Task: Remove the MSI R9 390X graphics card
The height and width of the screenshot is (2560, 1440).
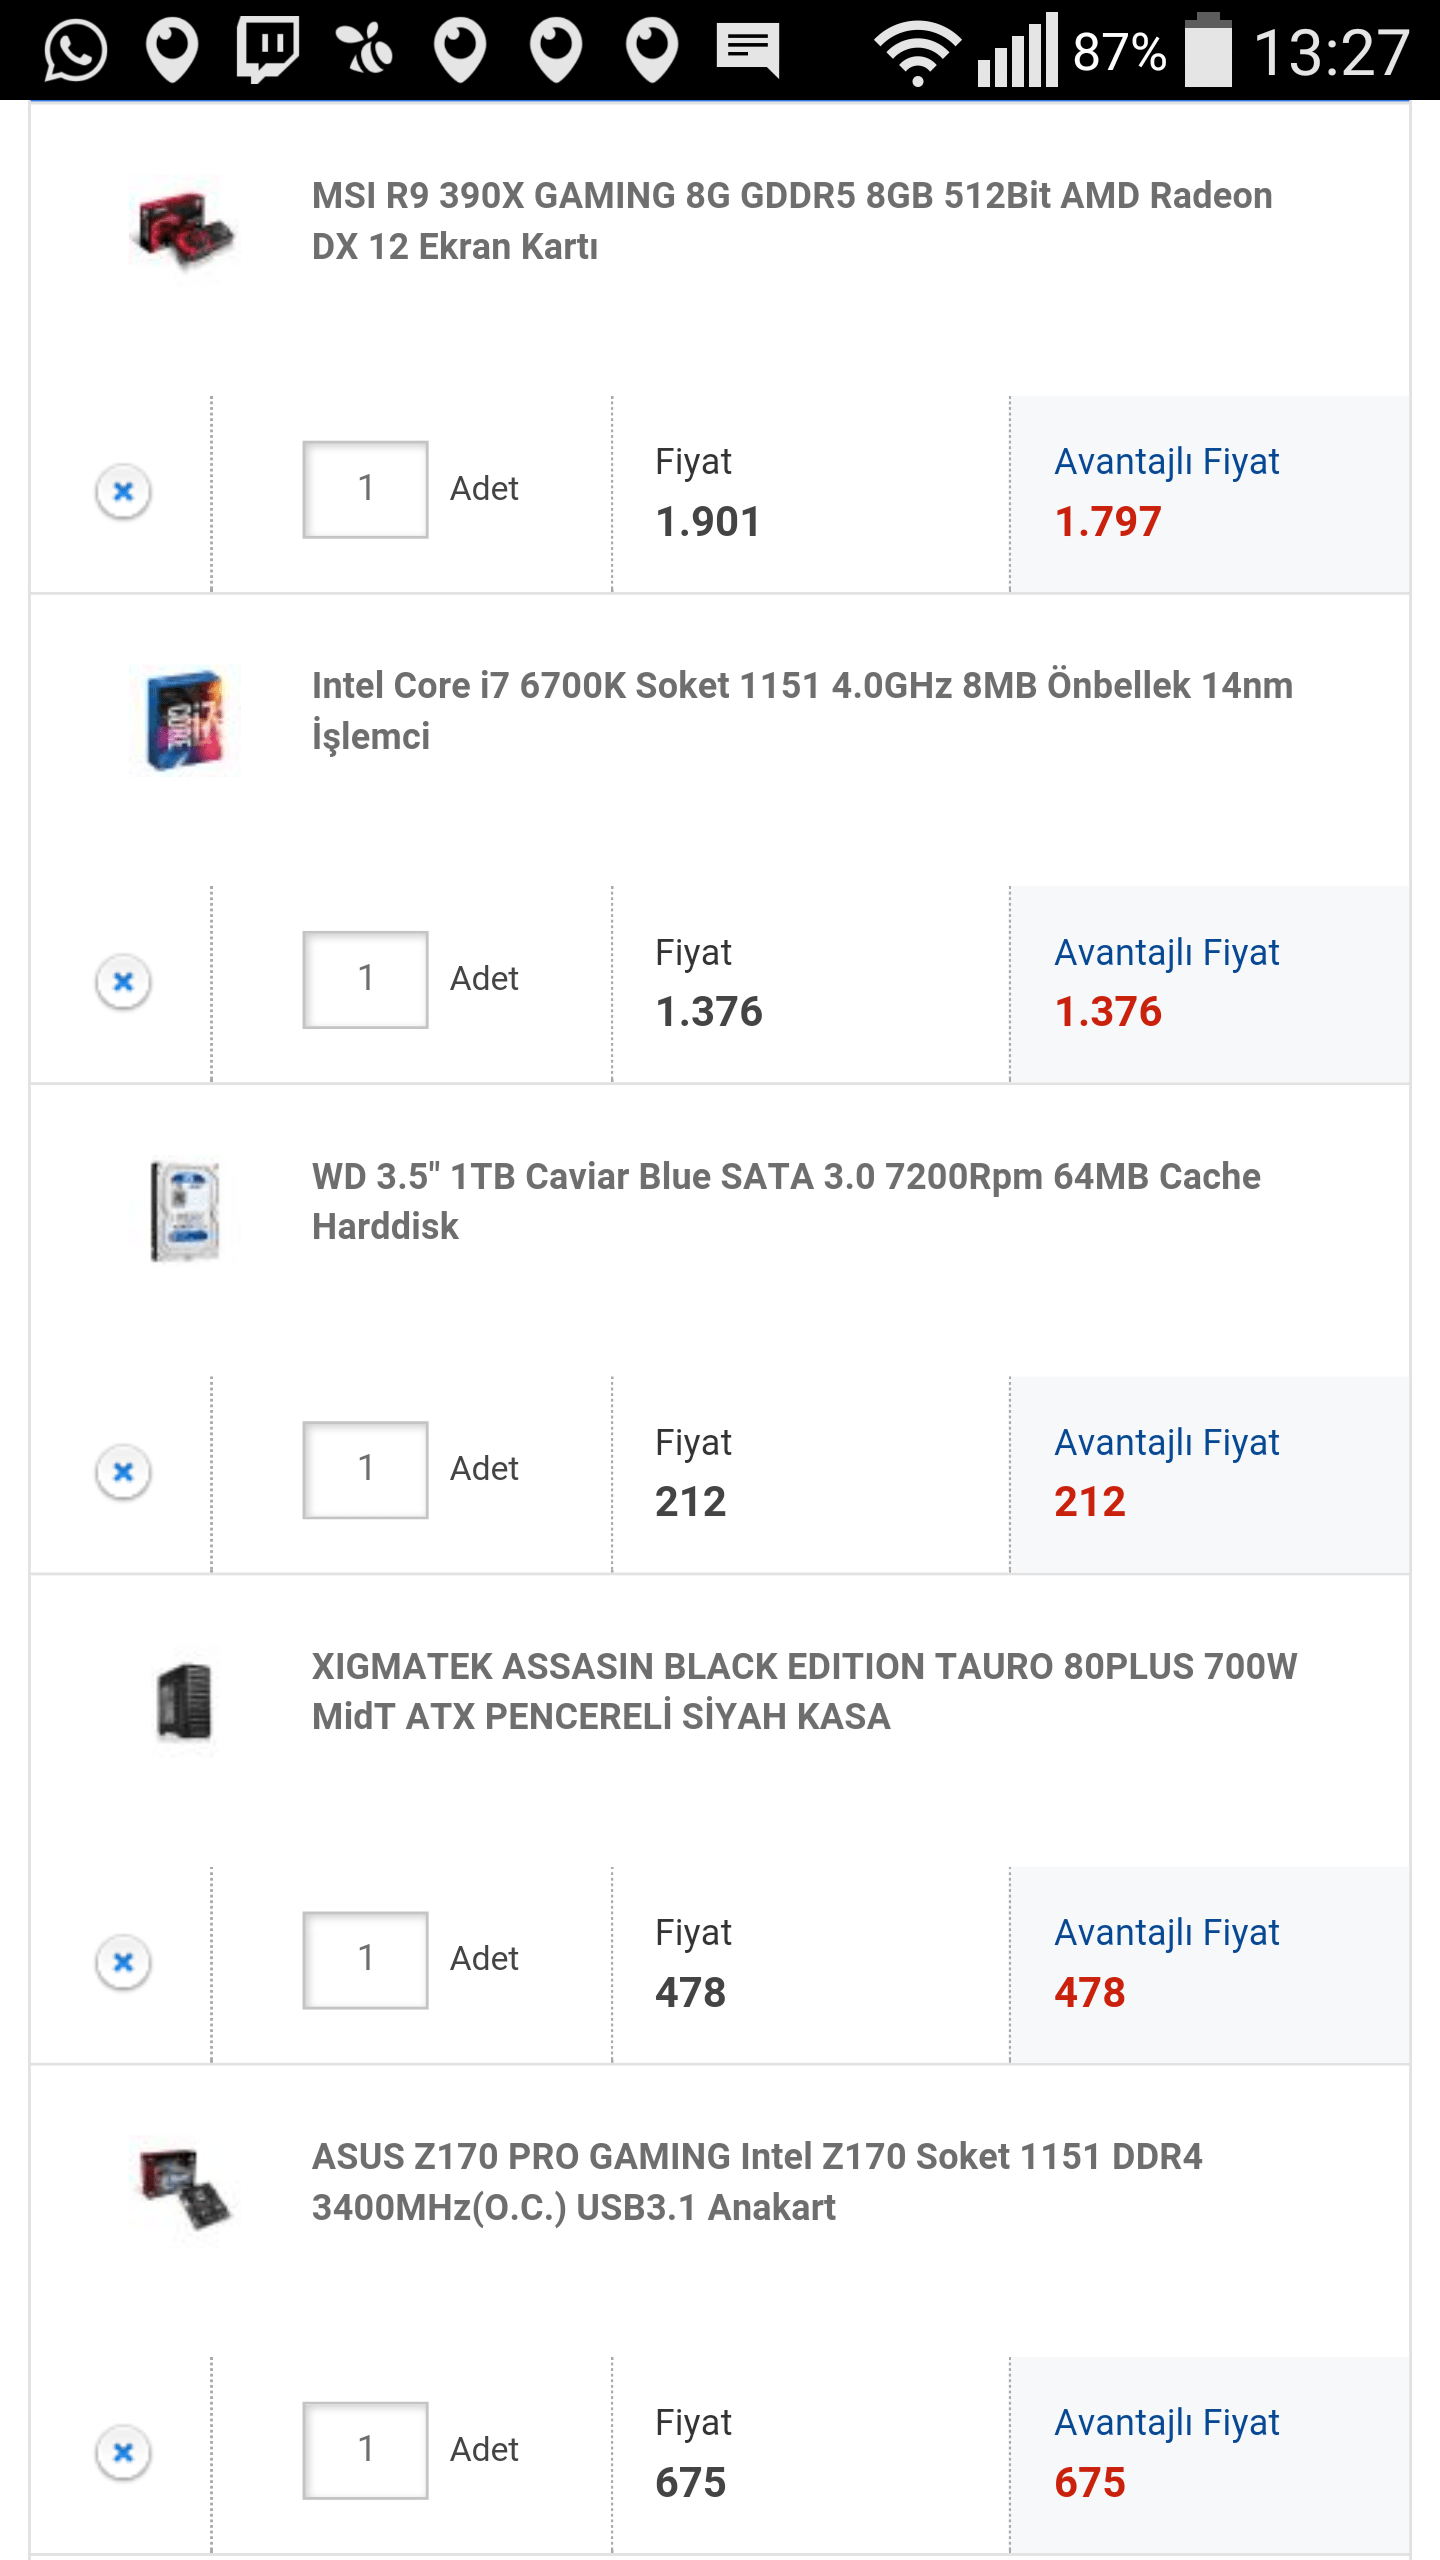Action: 123,491
